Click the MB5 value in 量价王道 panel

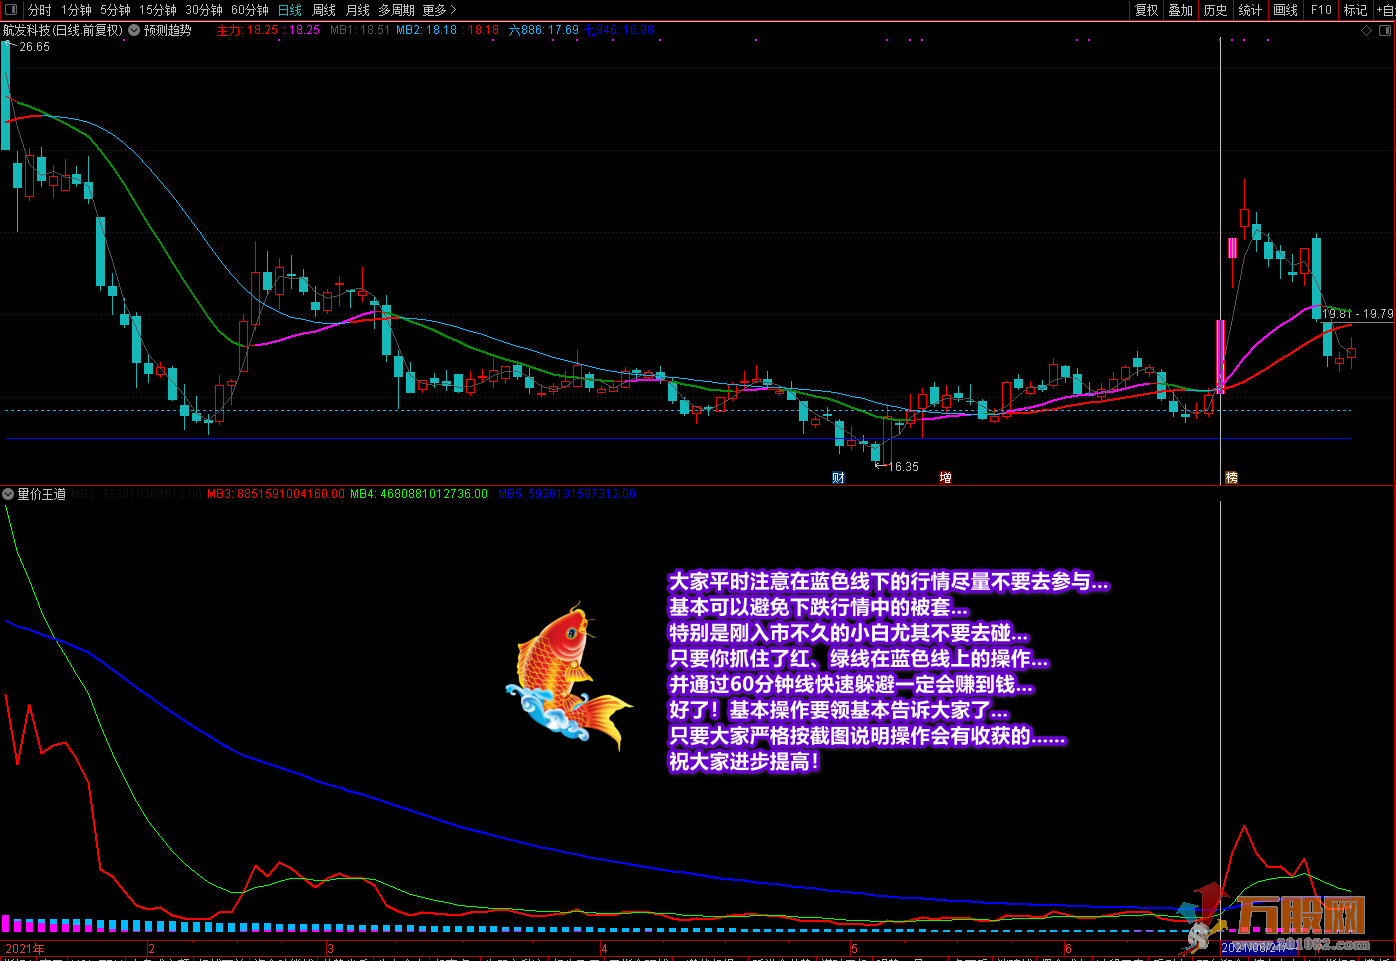567,494
